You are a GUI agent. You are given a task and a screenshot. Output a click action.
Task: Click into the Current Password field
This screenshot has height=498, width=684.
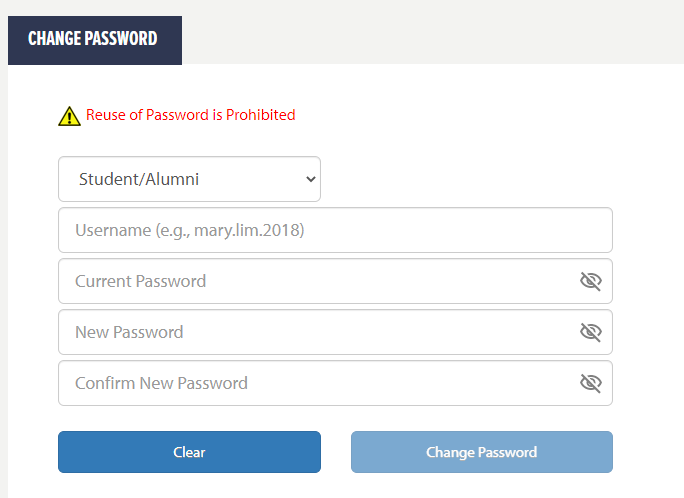(x=315, y=281)
